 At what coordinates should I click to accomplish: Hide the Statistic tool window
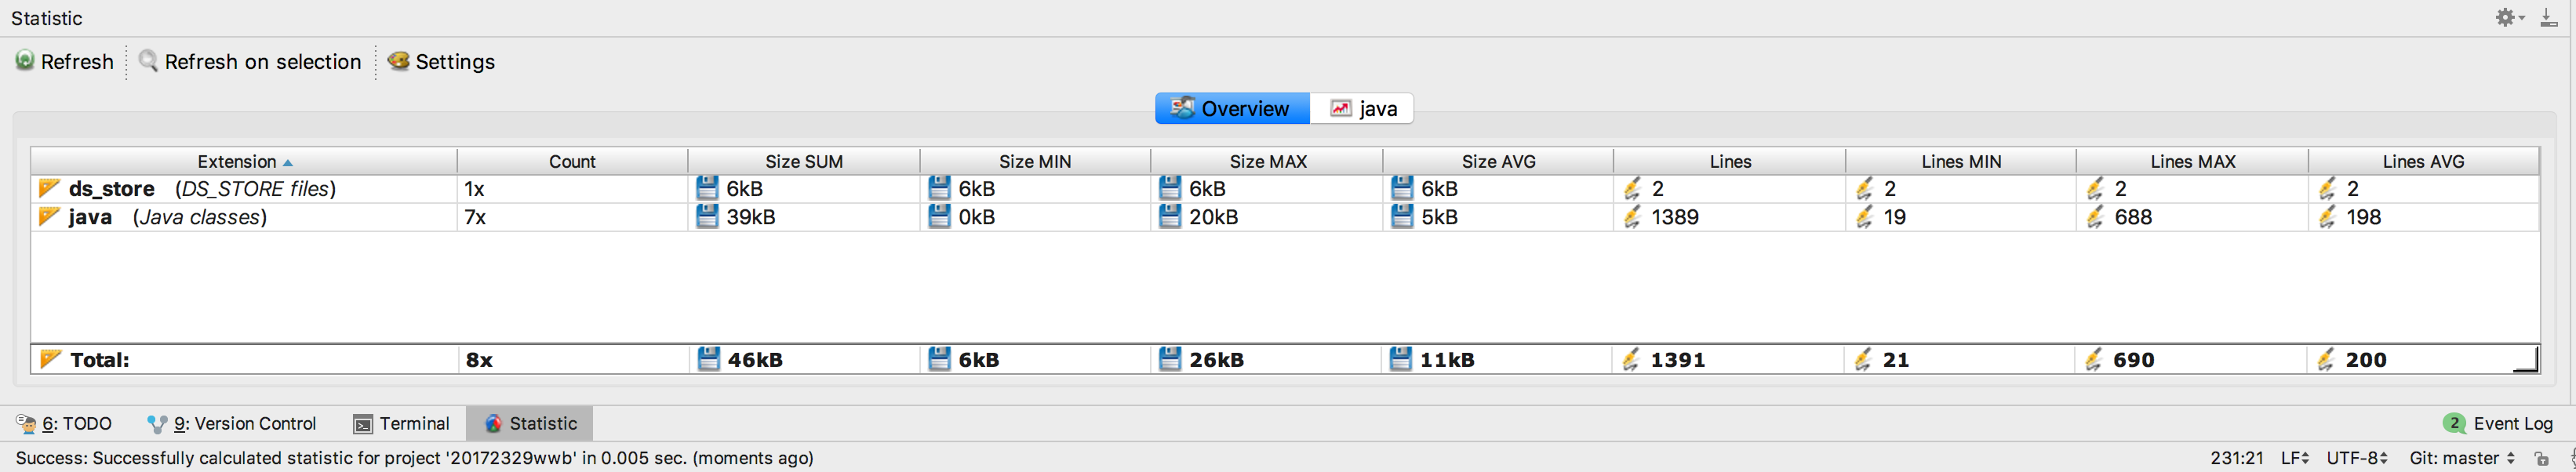coord(2548,17)
